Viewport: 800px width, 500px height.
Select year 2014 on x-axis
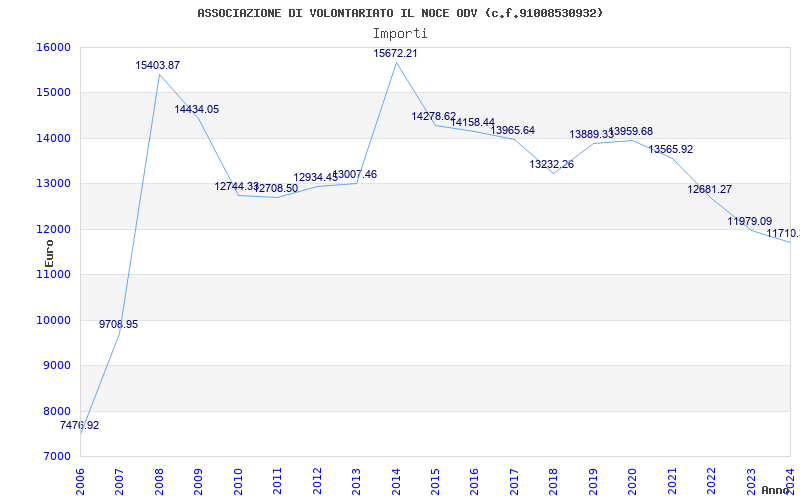pyautogui.click(x=396, y=477)
